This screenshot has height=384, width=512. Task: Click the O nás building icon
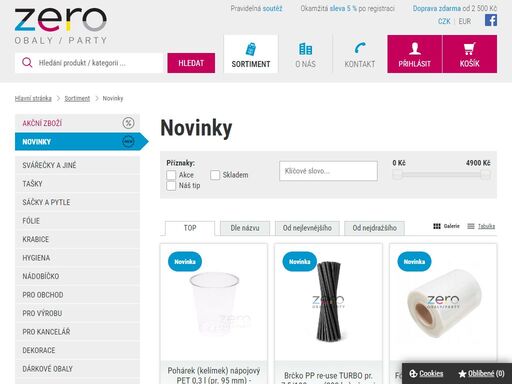[305, 49]
